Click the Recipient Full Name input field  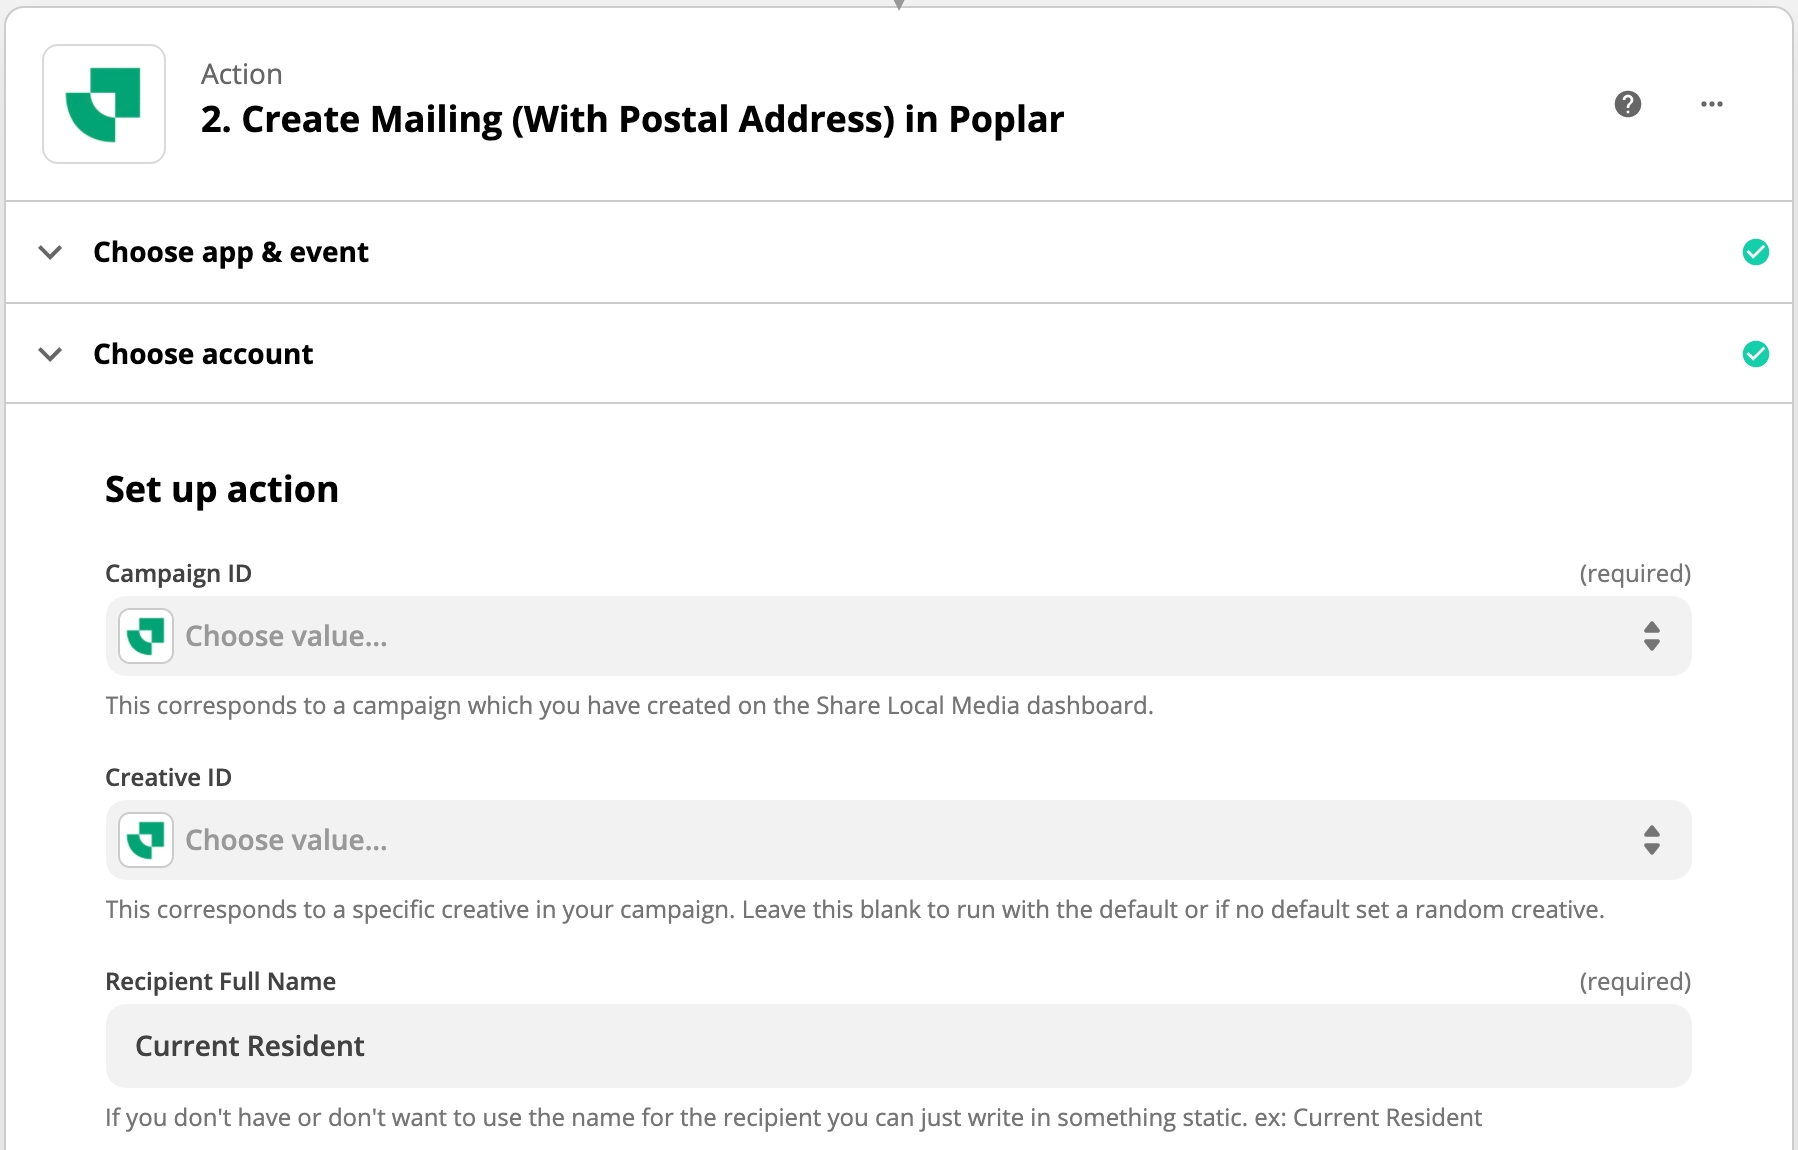tap(898, 1046)
